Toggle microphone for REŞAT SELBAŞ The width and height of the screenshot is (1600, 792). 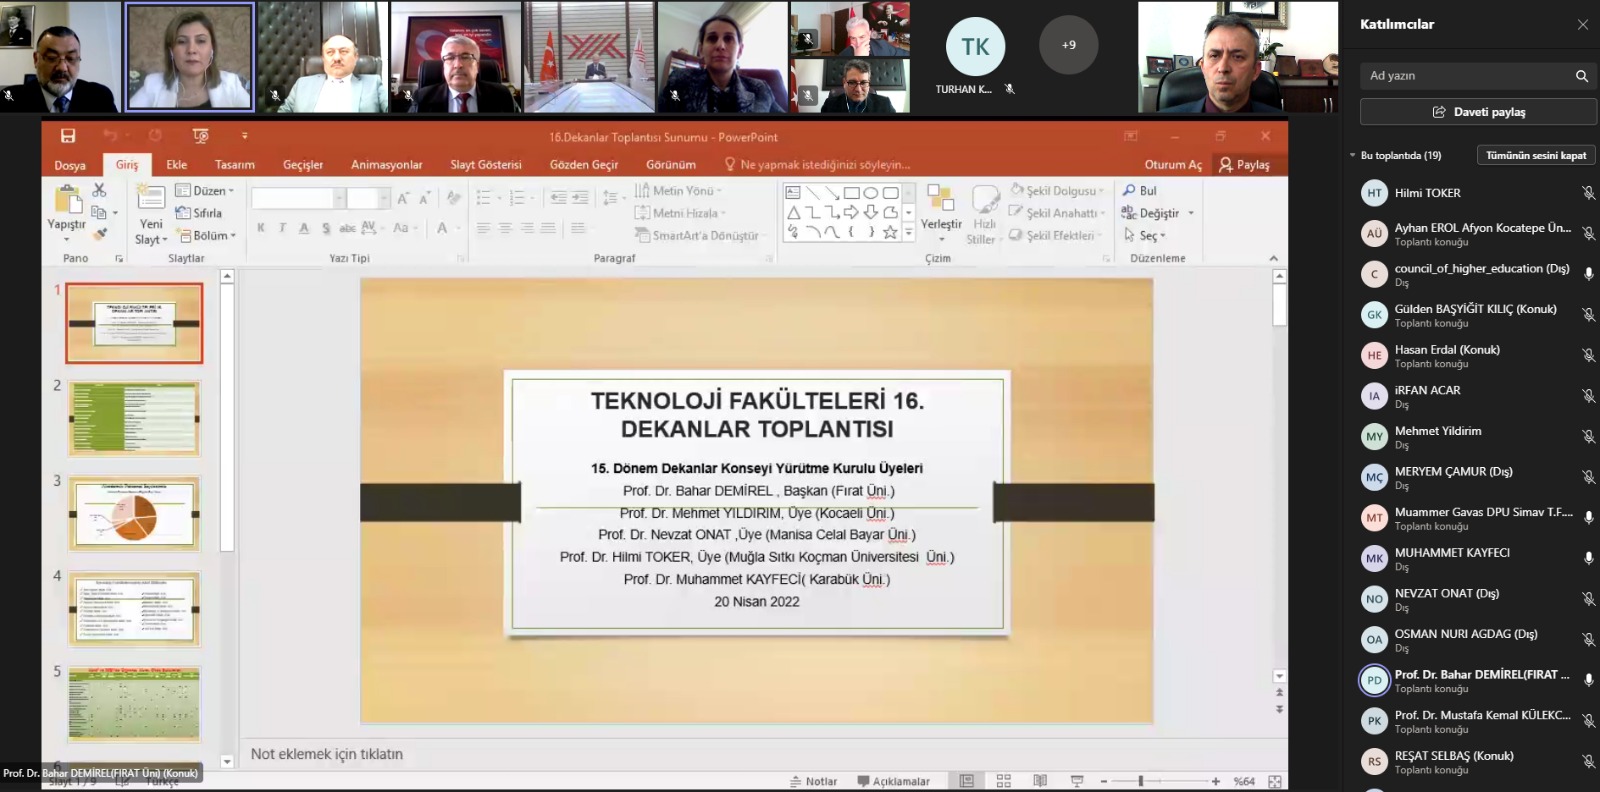(1588, 761)
